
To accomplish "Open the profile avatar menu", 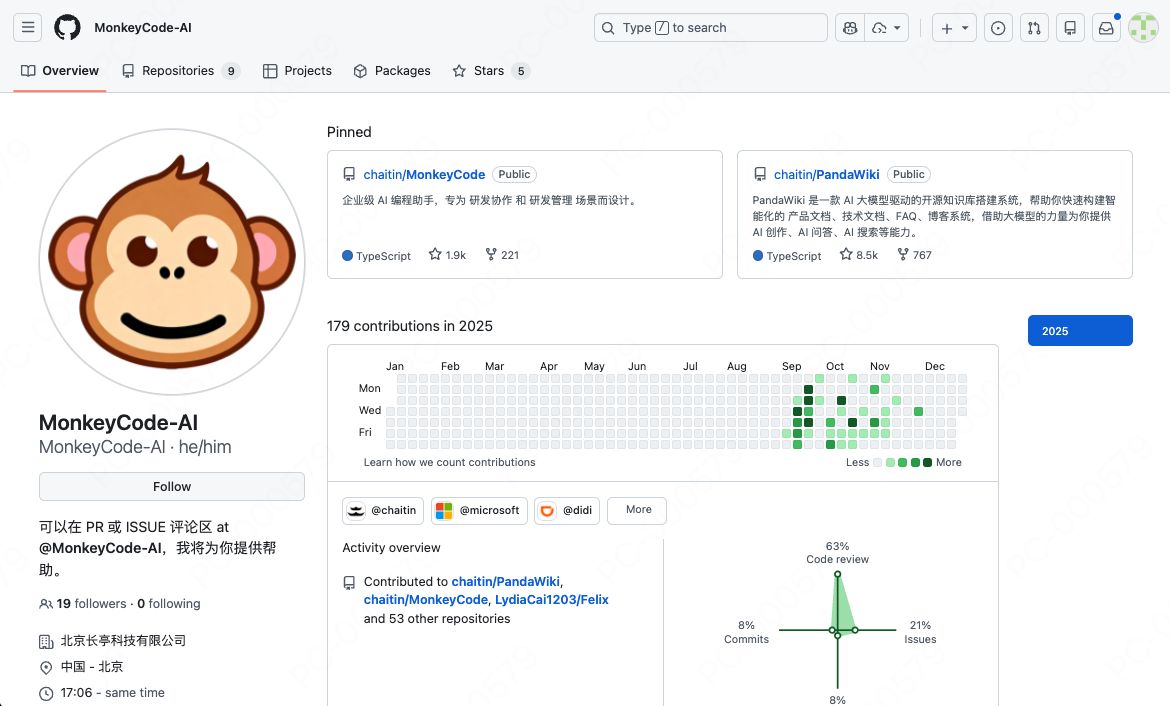I will pyautogui.click(x=1142, y=27).
